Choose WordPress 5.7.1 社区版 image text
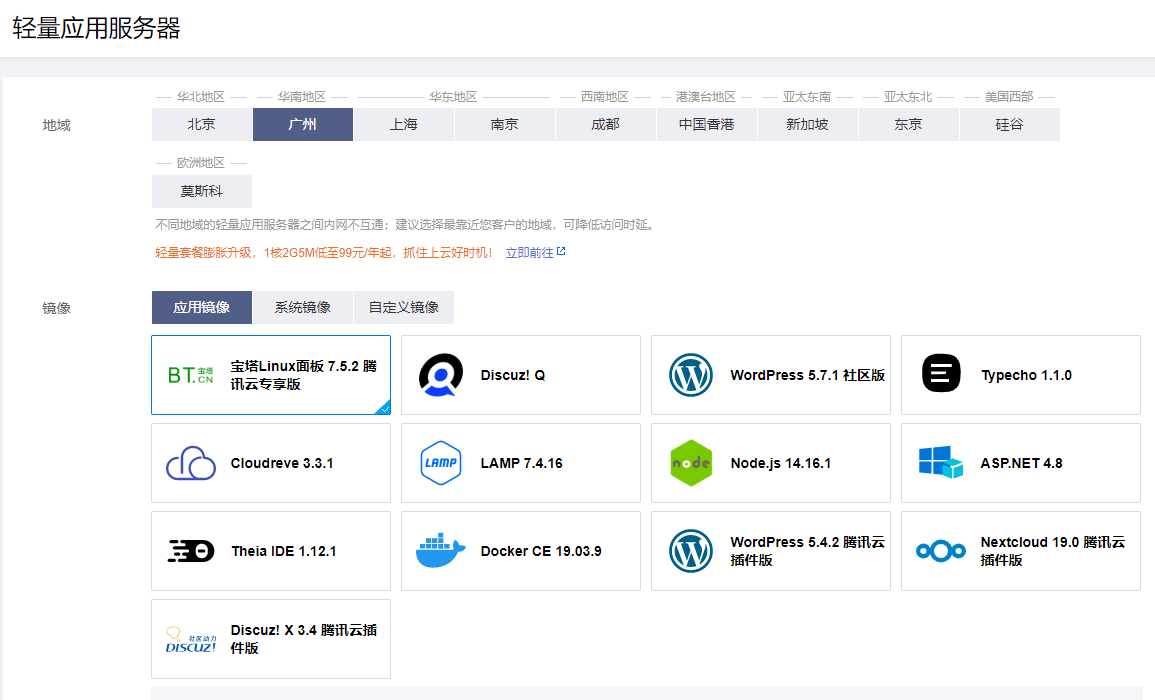1155x700 pixels. 807,375
